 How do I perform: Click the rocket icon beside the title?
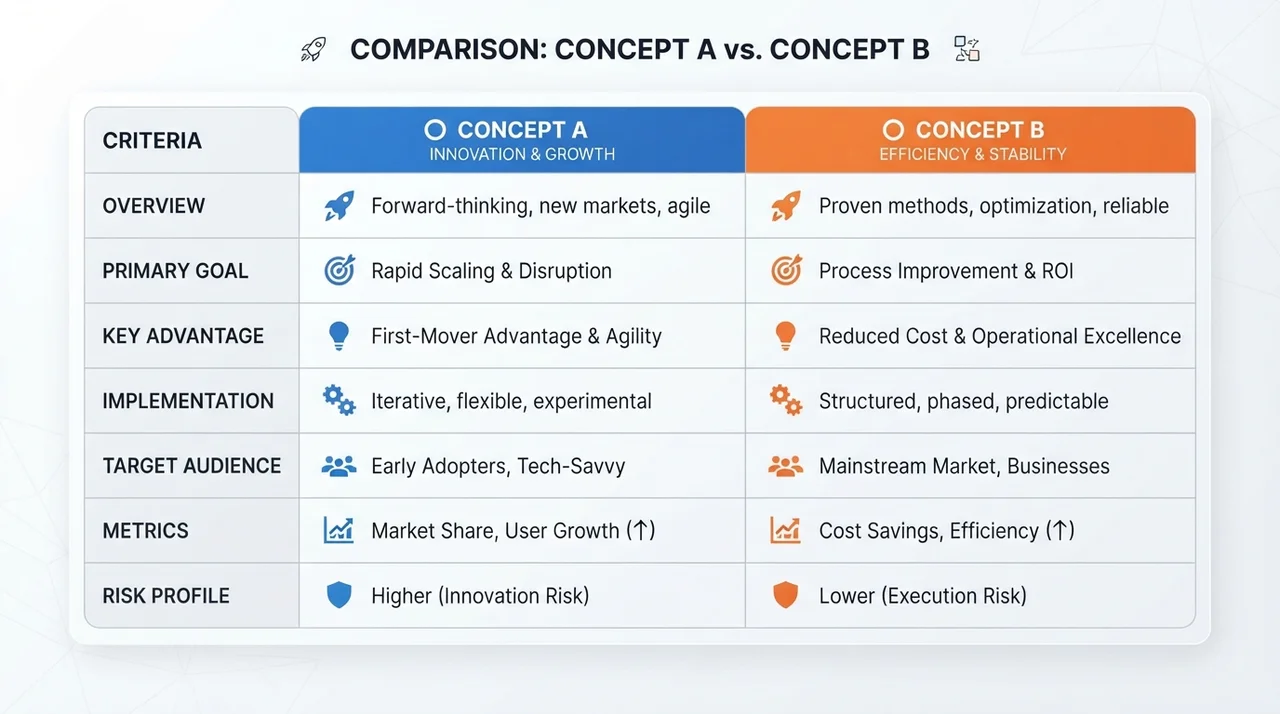(x=313, y=50)
